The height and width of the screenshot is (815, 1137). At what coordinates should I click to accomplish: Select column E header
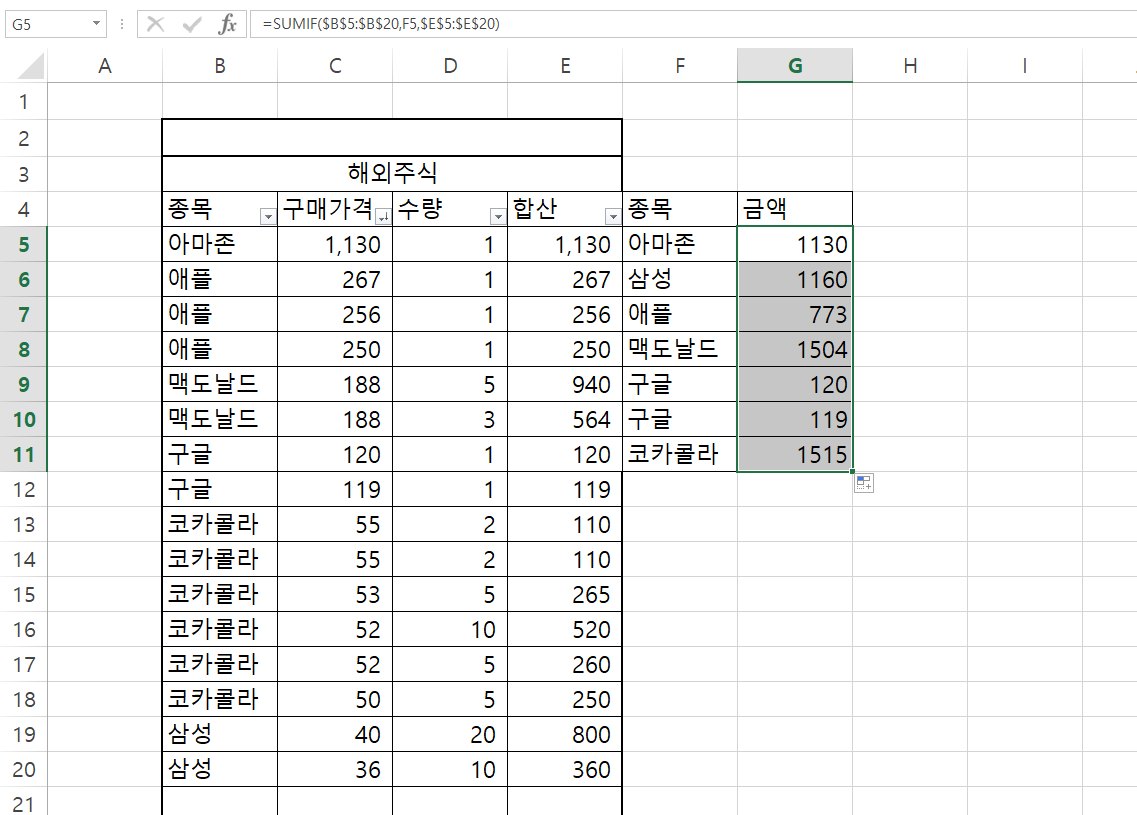pos(565,66)
